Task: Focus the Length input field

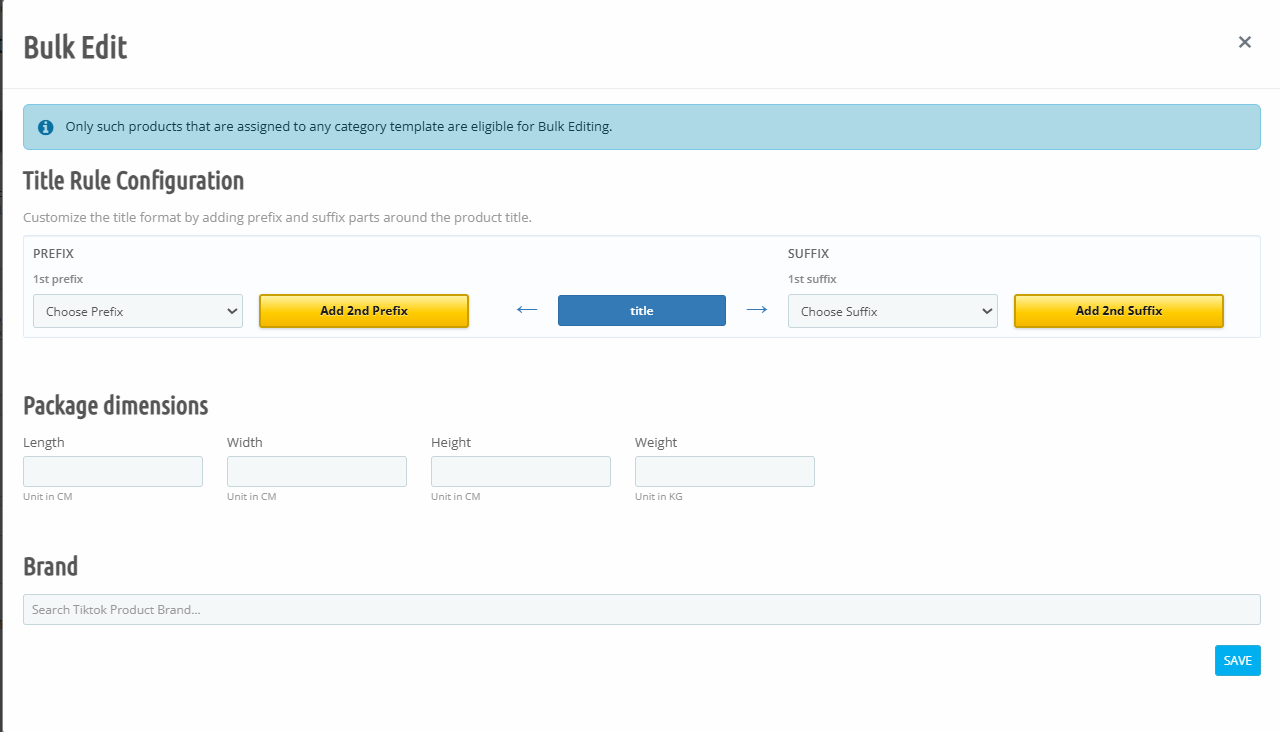Action: [113, 472]
